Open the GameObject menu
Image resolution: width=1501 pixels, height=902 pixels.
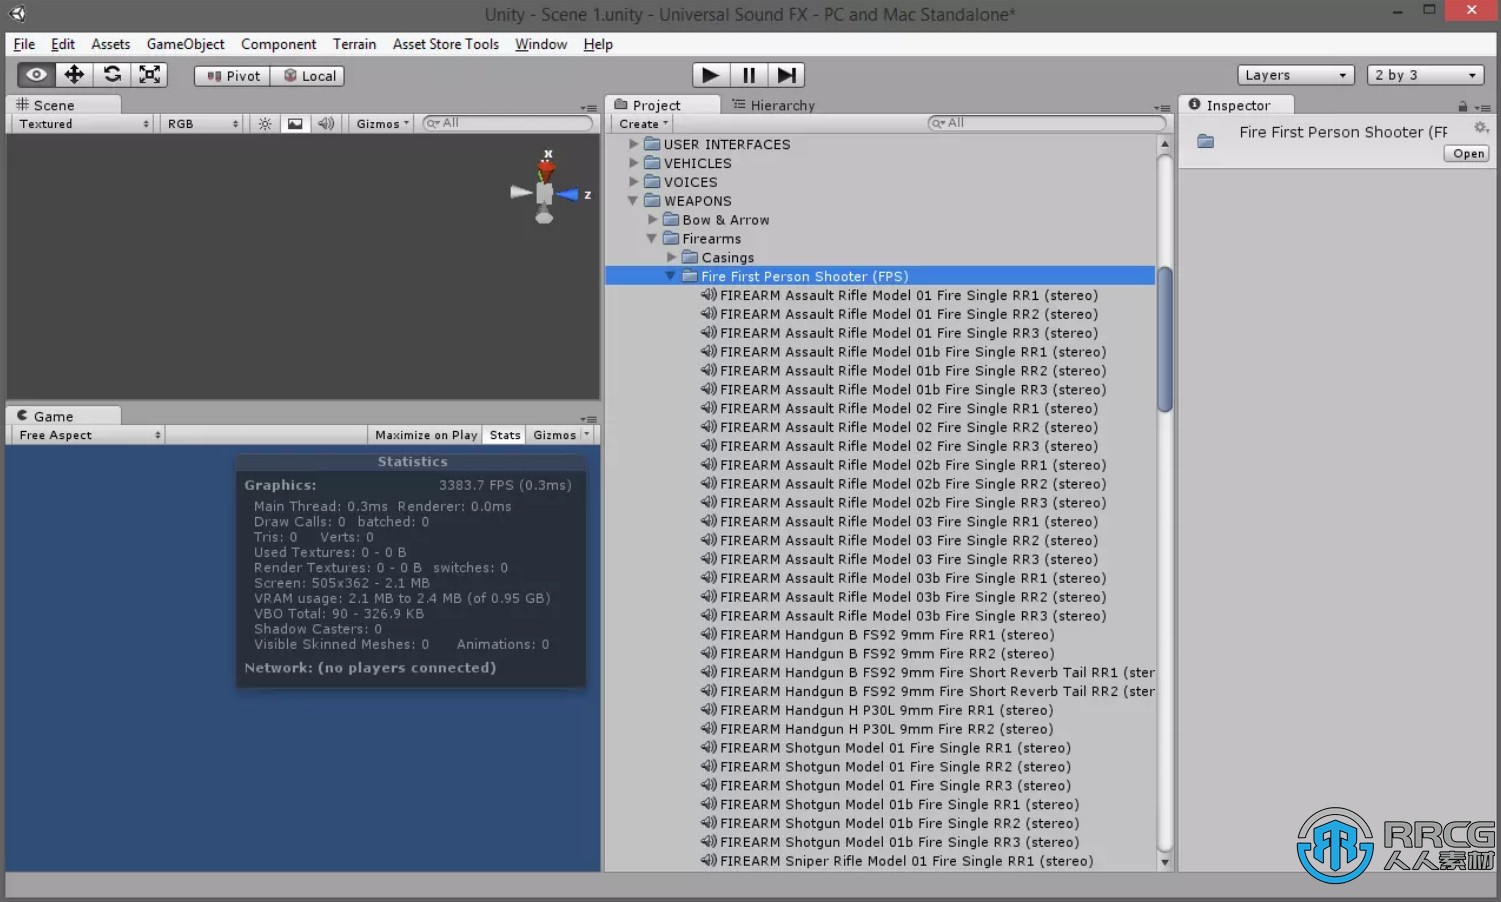pyautogui.click(x=185, y=44)
